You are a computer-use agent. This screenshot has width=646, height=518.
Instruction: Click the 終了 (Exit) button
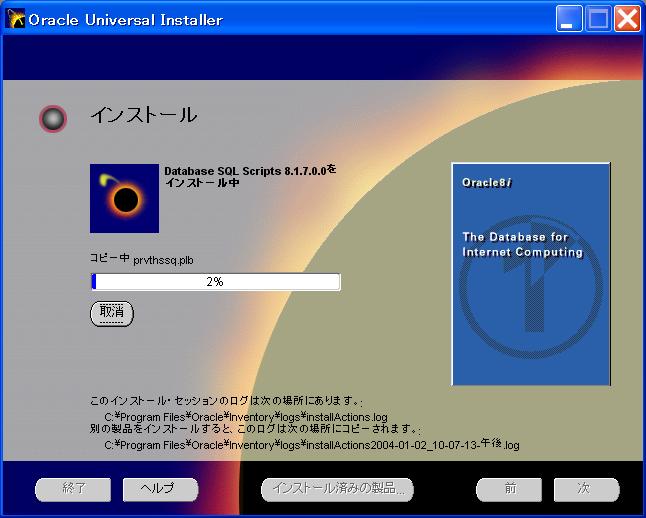pos(73,490)
